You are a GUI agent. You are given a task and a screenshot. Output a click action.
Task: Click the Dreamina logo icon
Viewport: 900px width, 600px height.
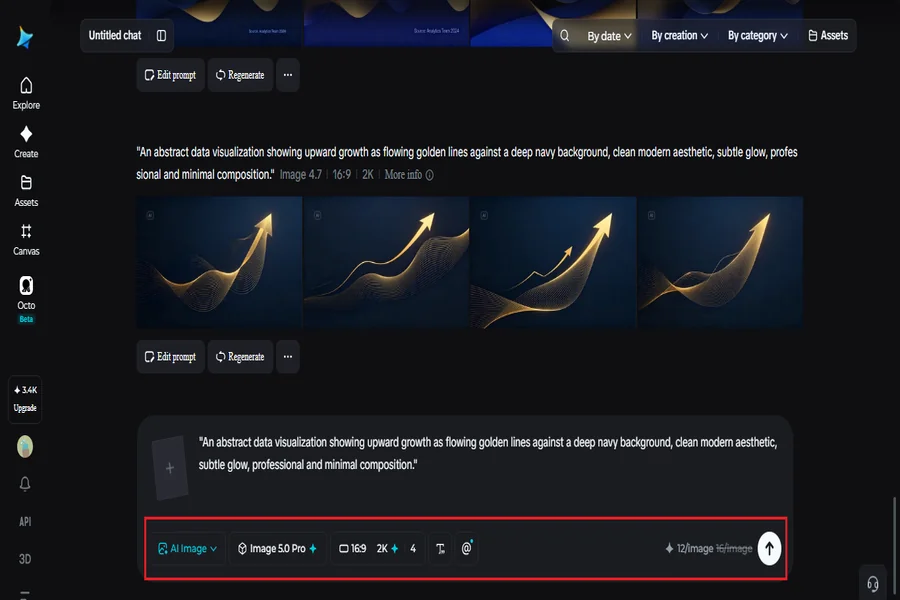[25, 38]
